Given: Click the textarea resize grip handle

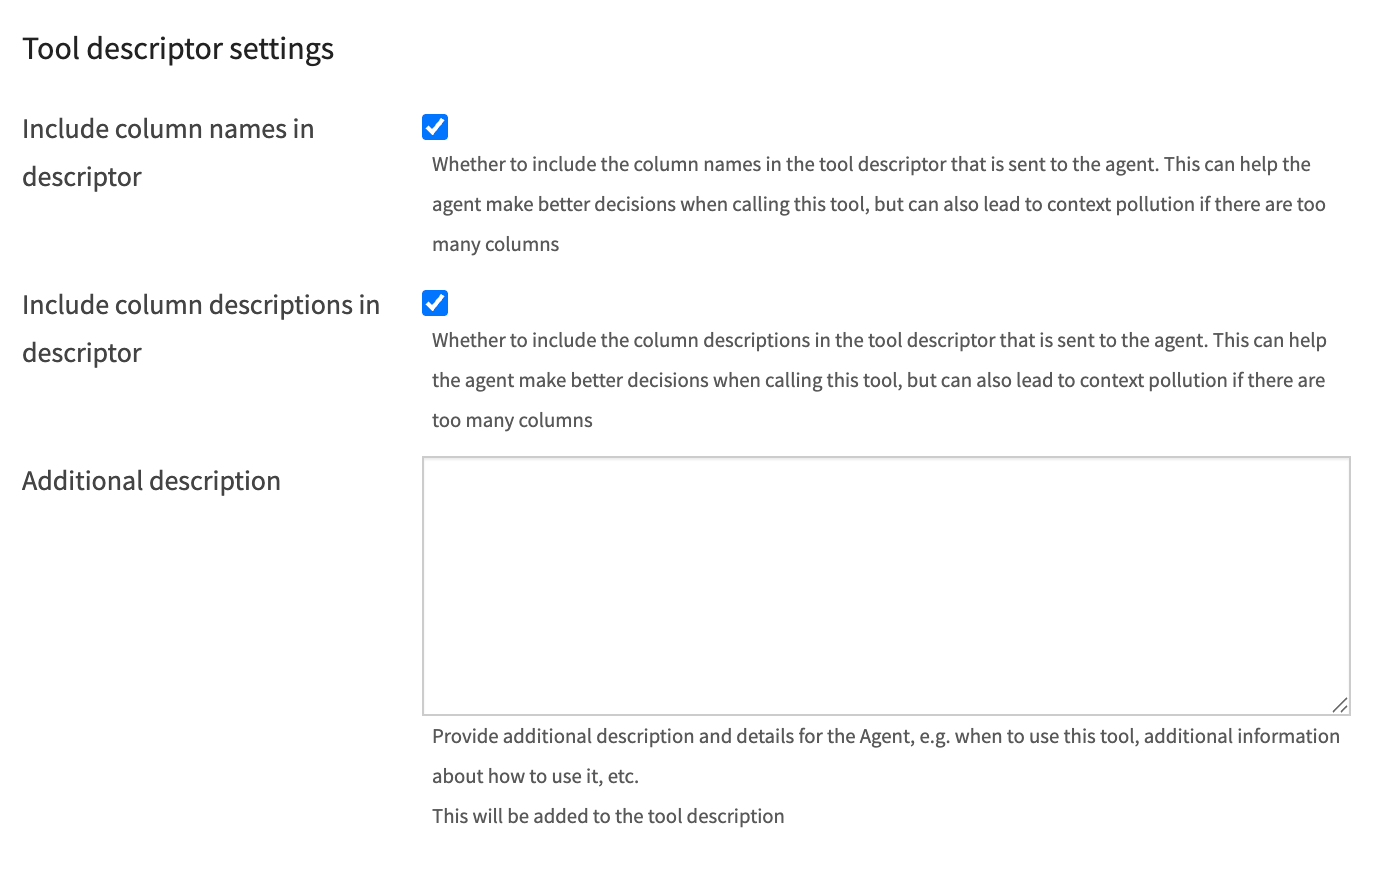Looking at the screenshot, I should coord(1340,706).
